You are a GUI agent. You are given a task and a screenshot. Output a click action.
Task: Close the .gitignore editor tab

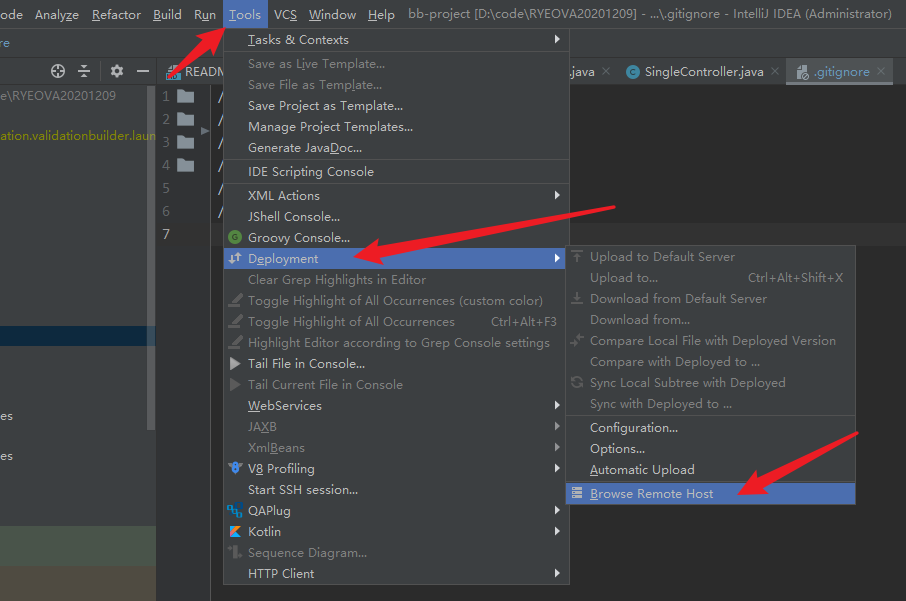(881, 71)
